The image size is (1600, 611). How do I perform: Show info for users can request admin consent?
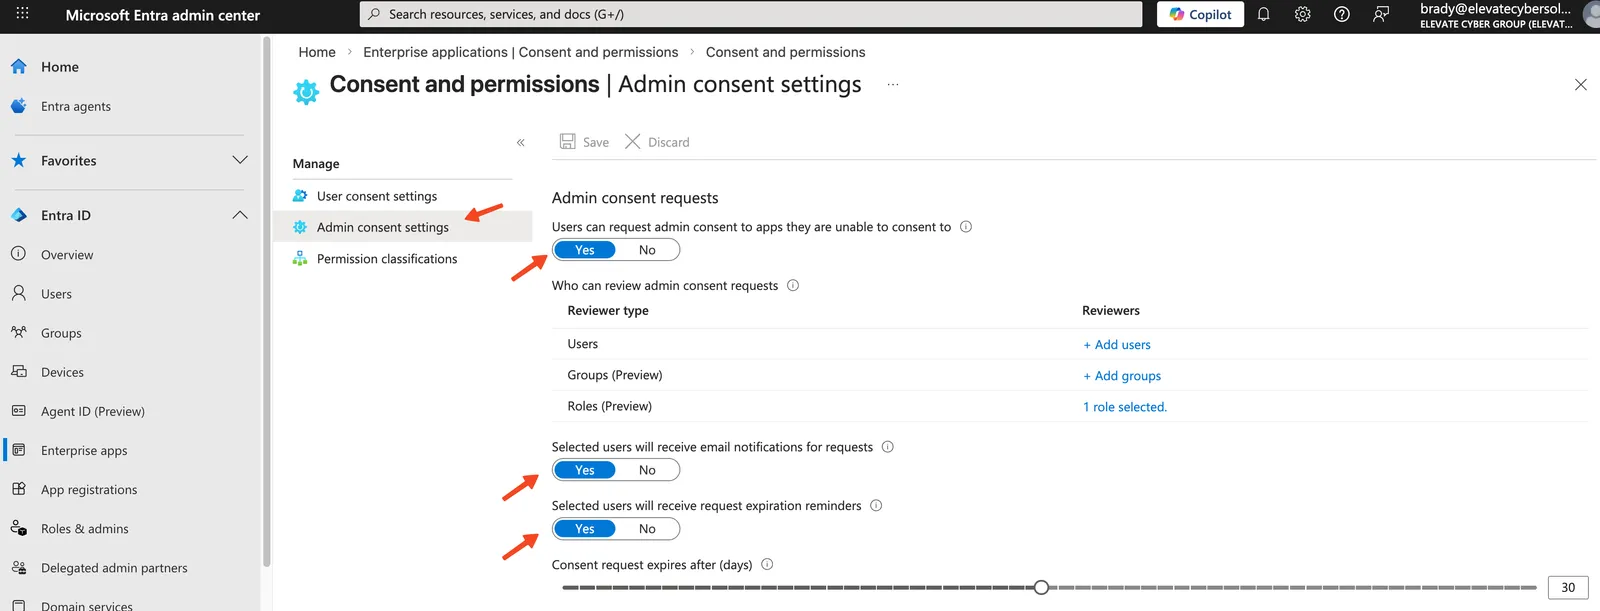tap(966, 227)
